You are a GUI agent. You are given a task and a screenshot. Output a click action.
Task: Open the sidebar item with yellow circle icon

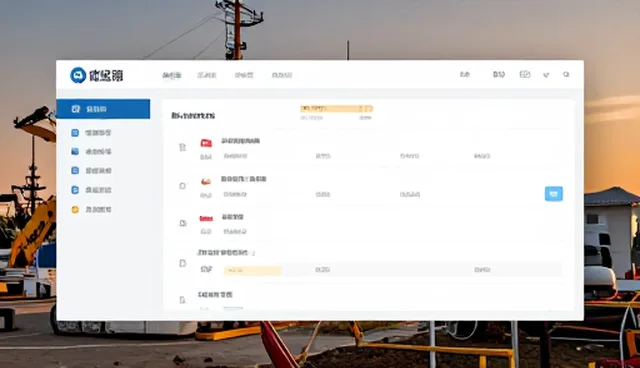[x=92, y=209]
